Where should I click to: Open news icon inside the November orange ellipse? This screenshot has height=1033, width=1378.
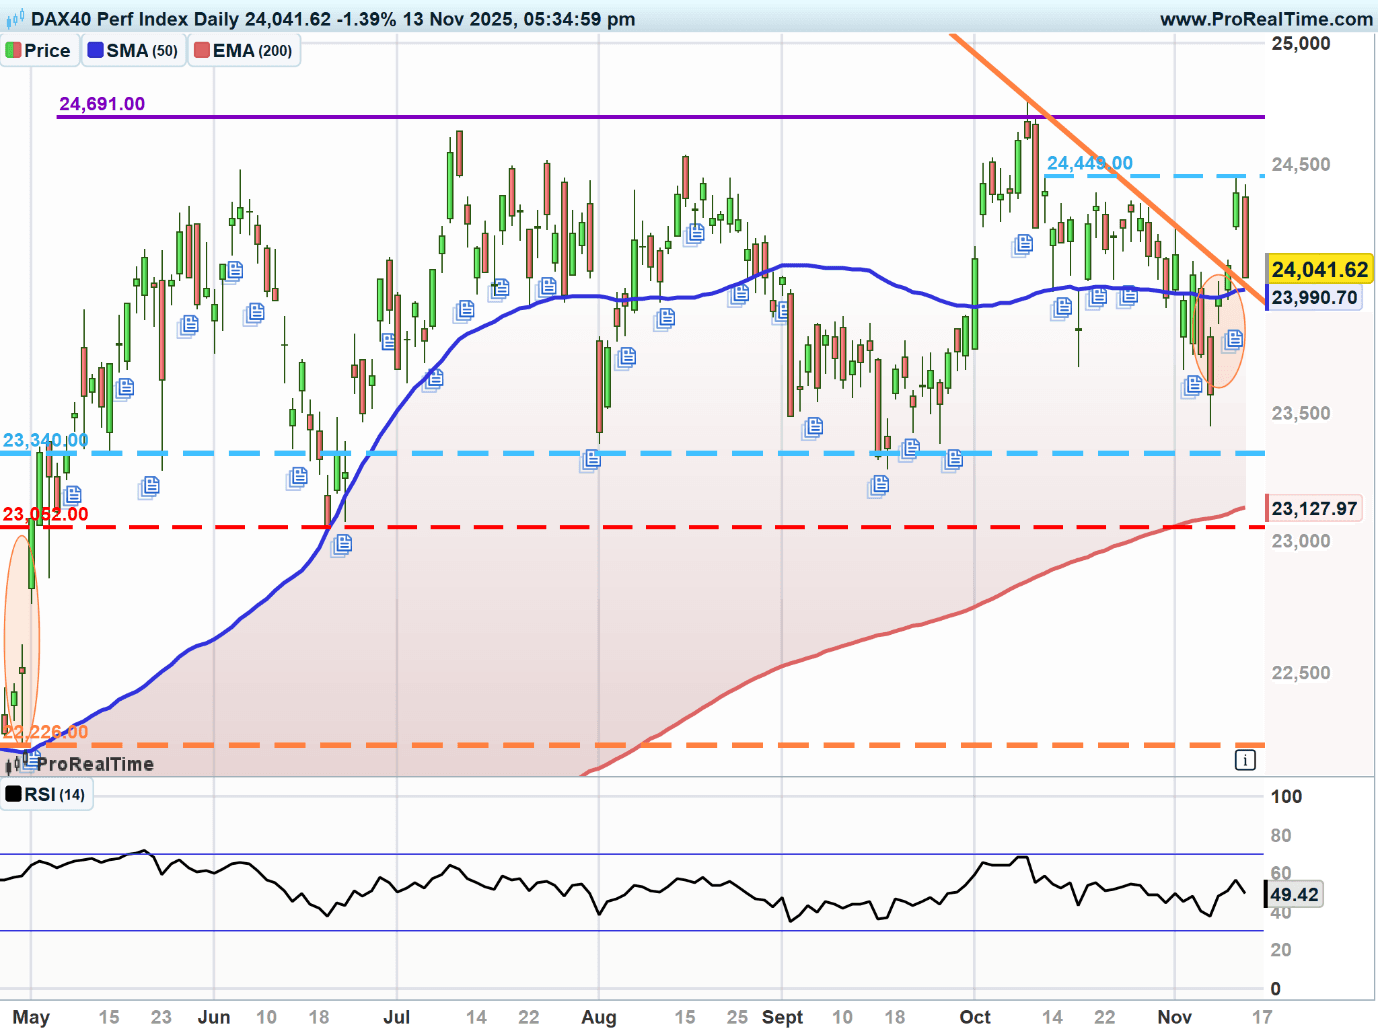click(1233, 340)
